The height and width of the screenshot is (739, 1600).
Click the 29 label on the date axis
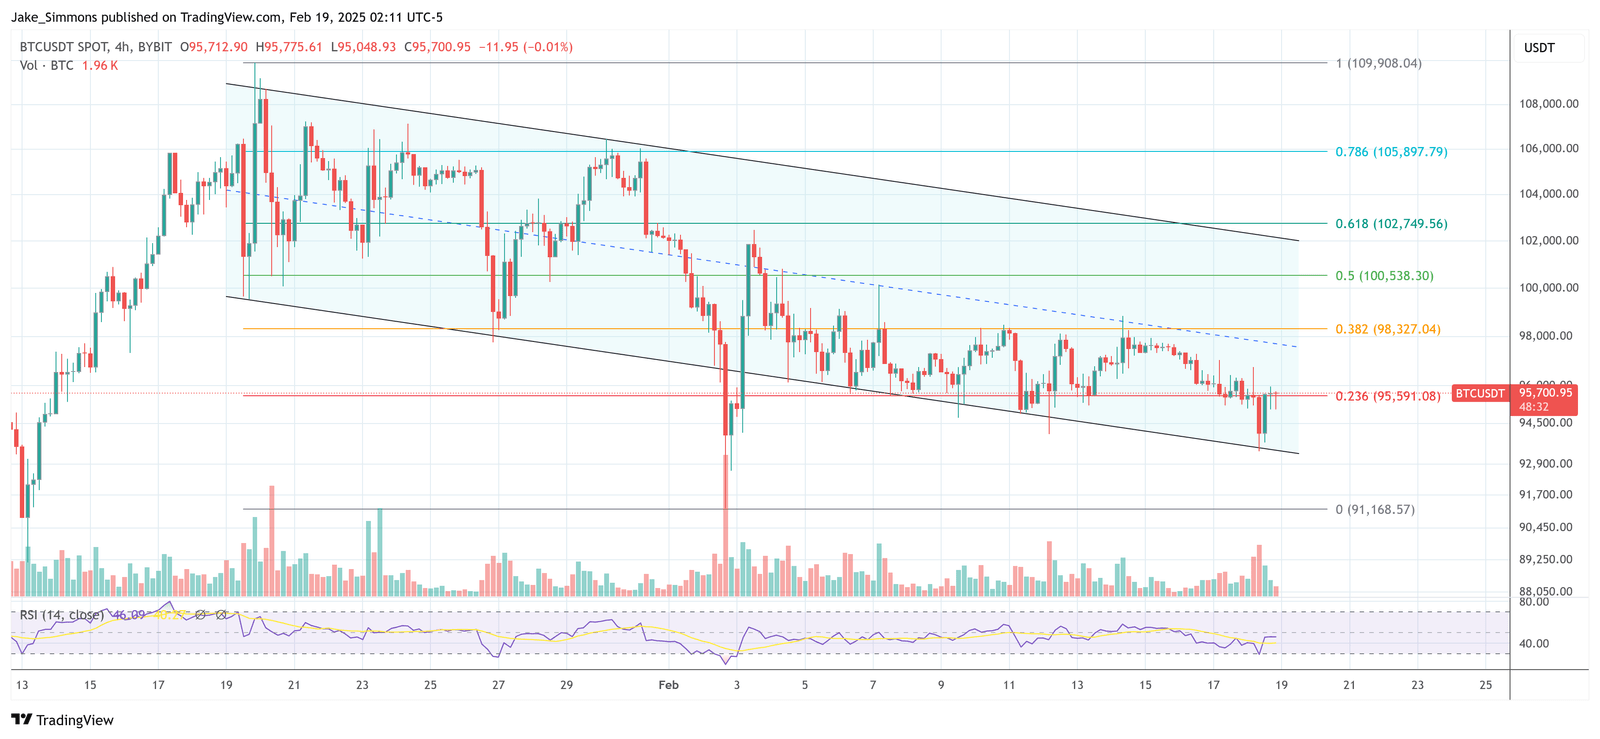(x=566, y=685)
